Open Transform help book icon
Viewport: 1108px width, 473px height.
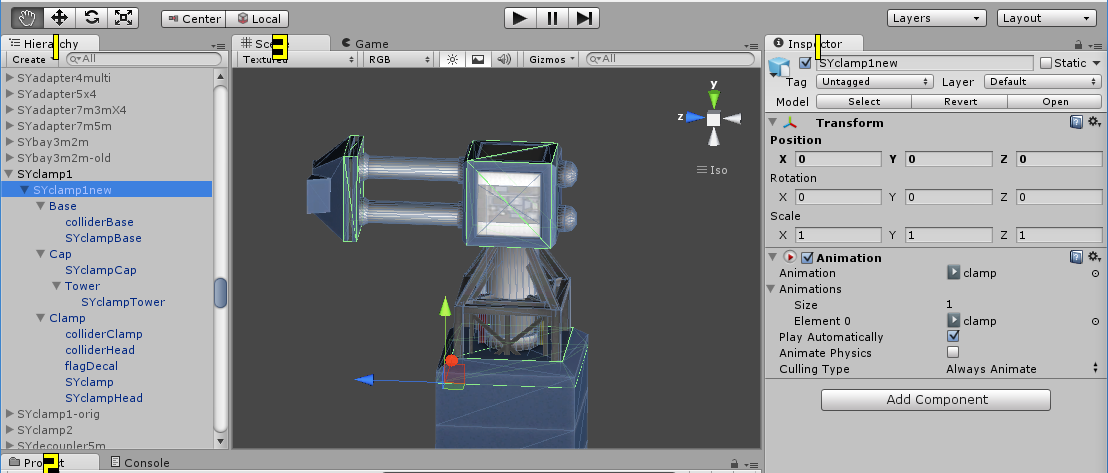(x=1075, y=122)
